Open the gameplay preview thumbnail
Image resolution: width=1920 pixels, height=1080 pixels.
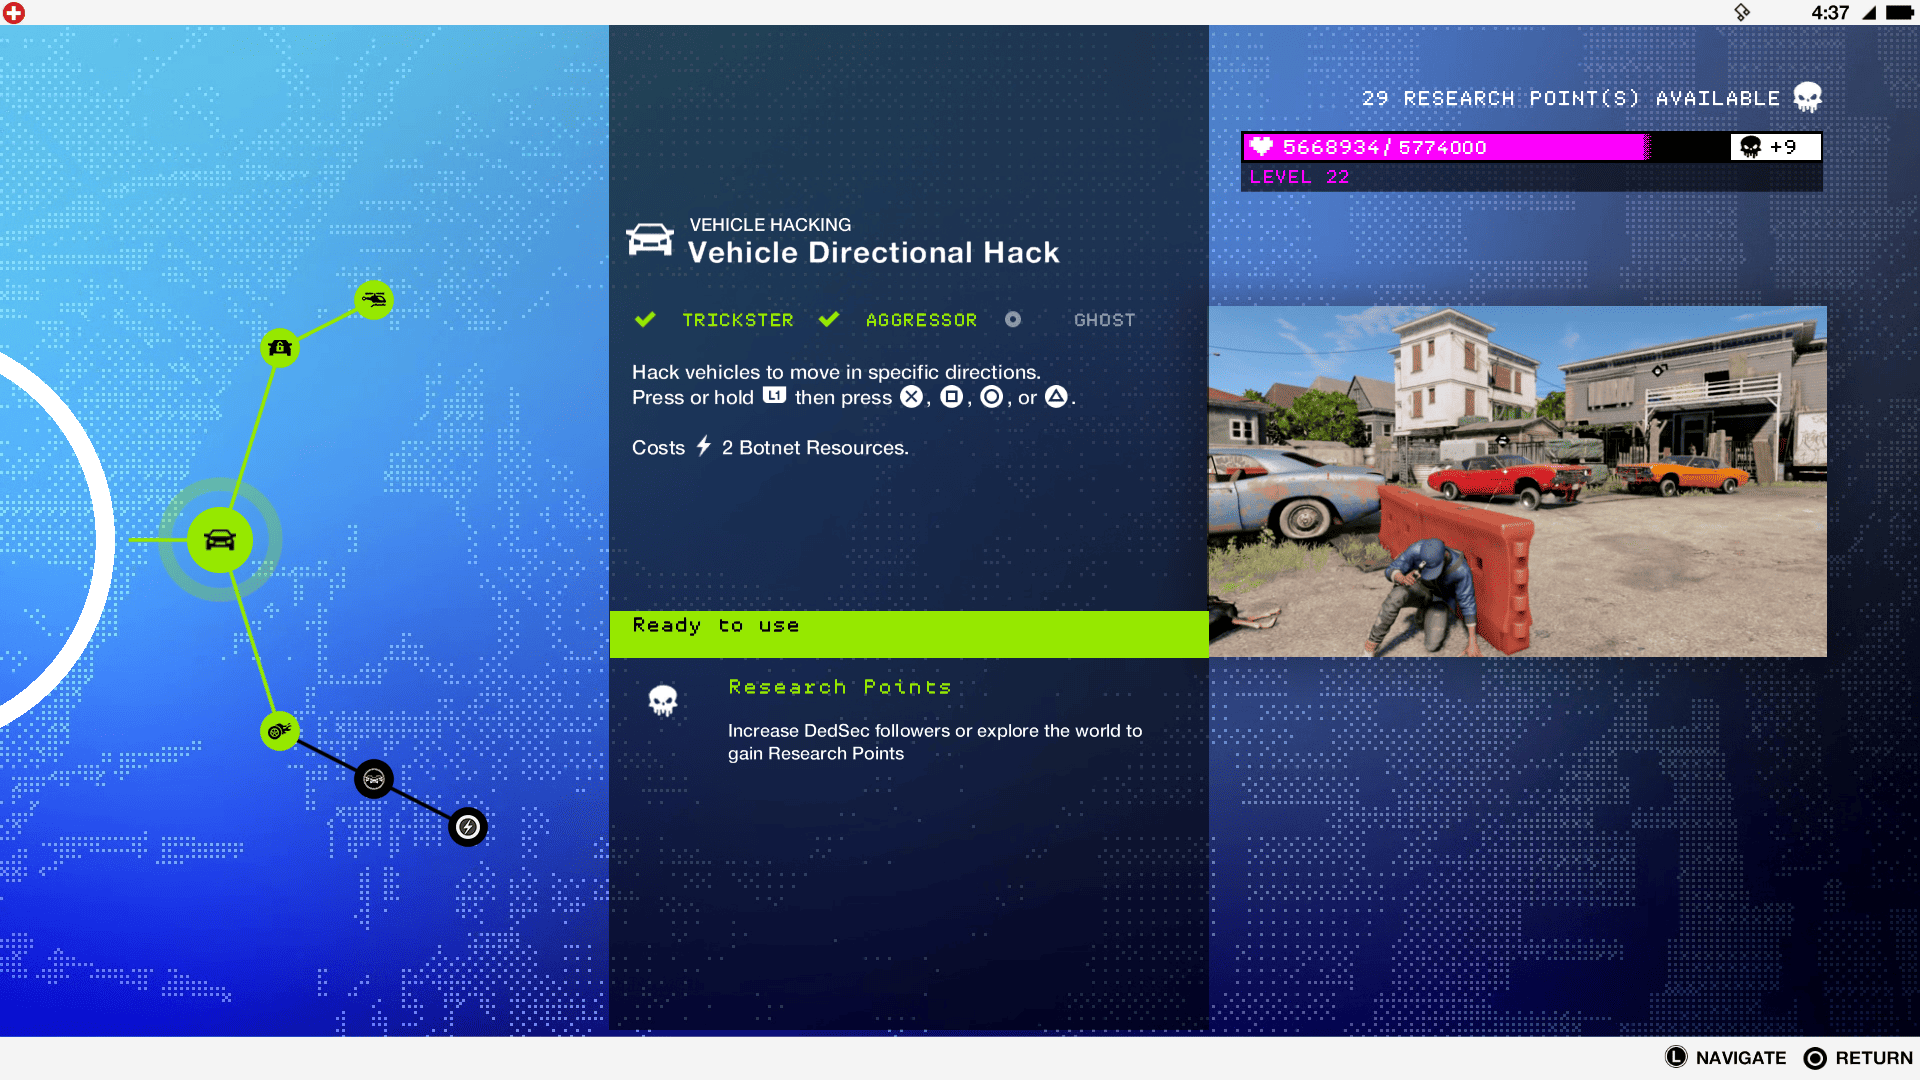tap(1518, 481)
